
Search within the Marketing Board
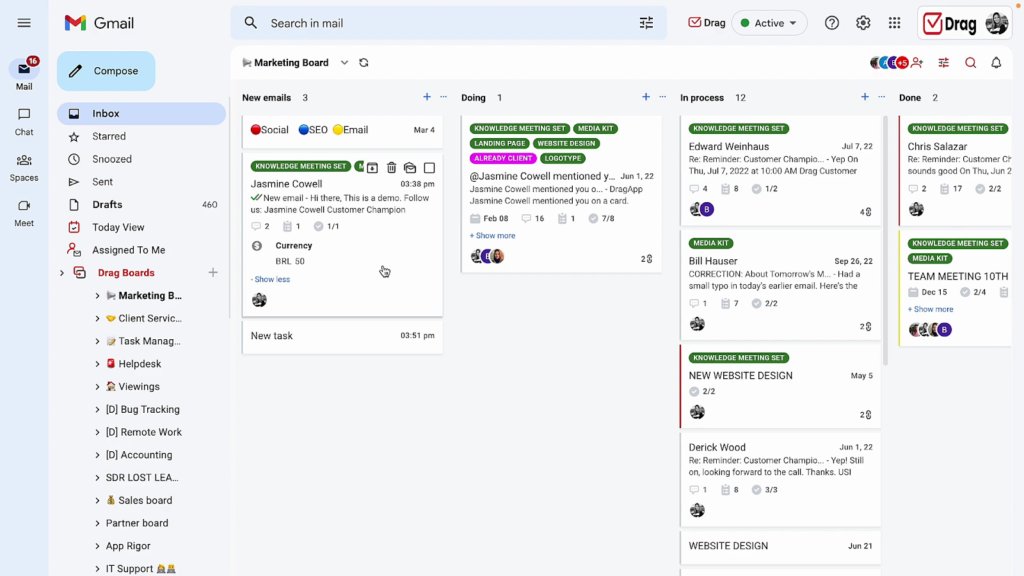[x=970, y=63]
